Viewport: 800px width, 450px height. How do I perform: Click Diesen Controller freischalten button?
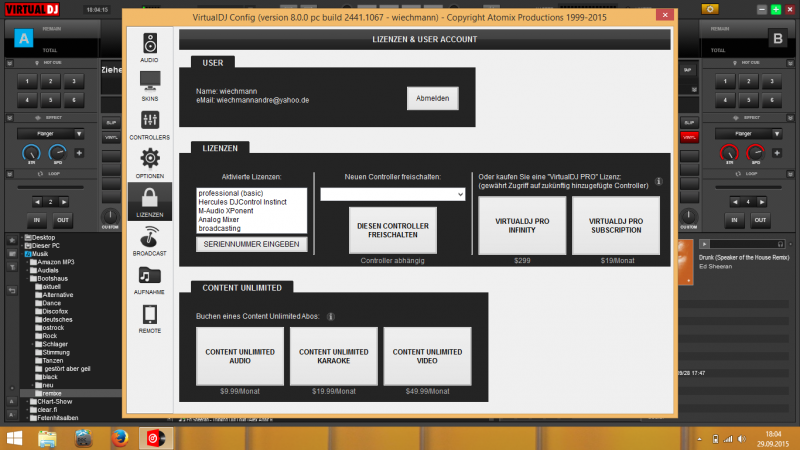tap(393, 230)
